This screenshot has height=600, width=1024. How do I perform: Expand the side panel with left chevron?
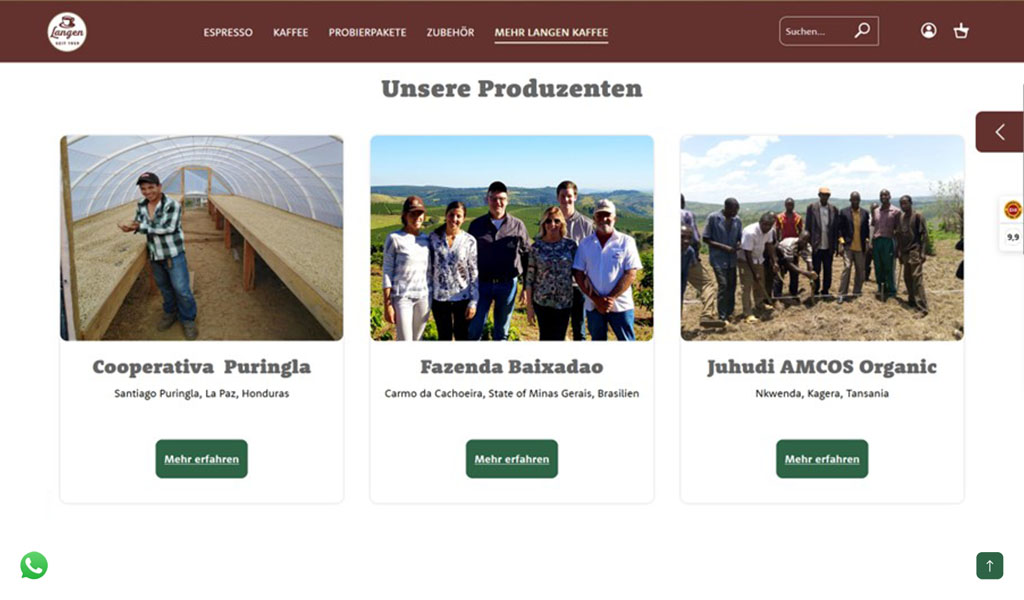click(x=1000, y=132)
